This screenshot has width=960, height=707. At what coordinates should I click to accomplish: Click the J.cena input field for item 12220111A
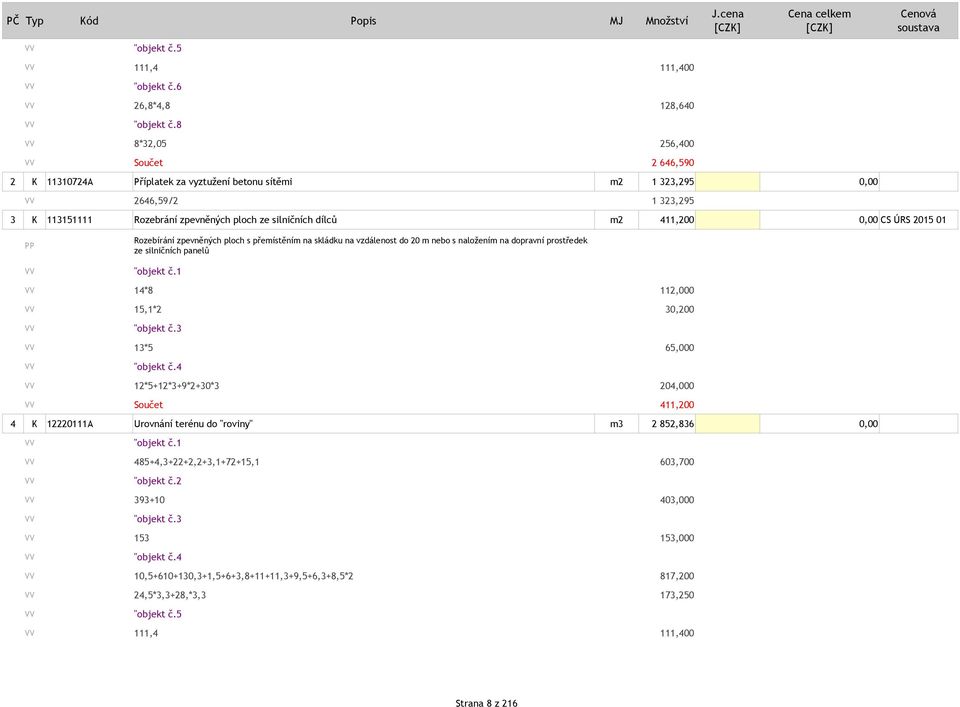click(x=727, y=424)
